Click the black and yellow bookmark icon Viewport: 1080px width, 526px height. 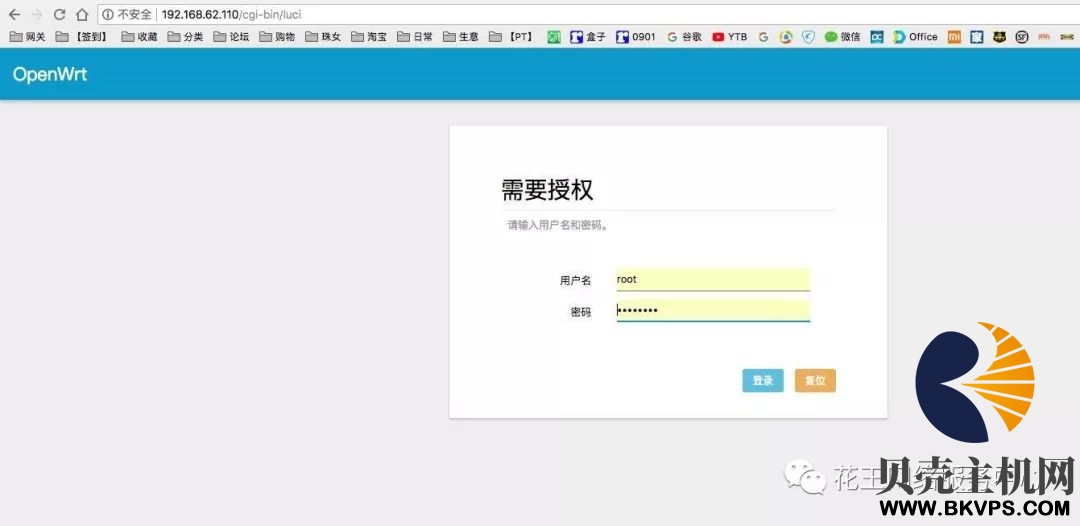pos(999,37)
